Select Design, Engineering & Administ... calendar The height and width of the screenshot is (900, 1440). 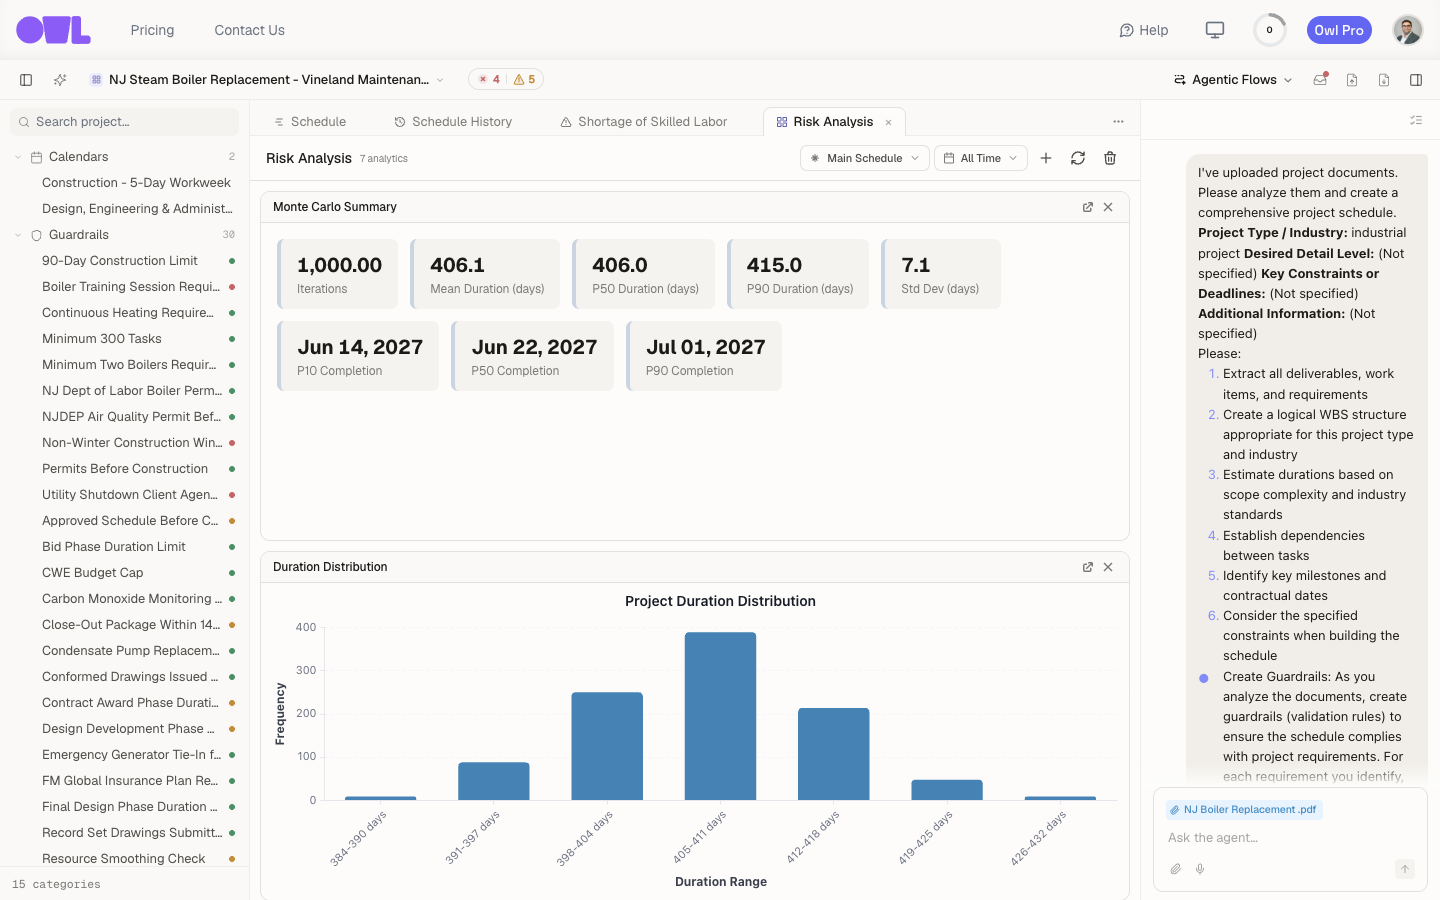click(x=137, y=209)
